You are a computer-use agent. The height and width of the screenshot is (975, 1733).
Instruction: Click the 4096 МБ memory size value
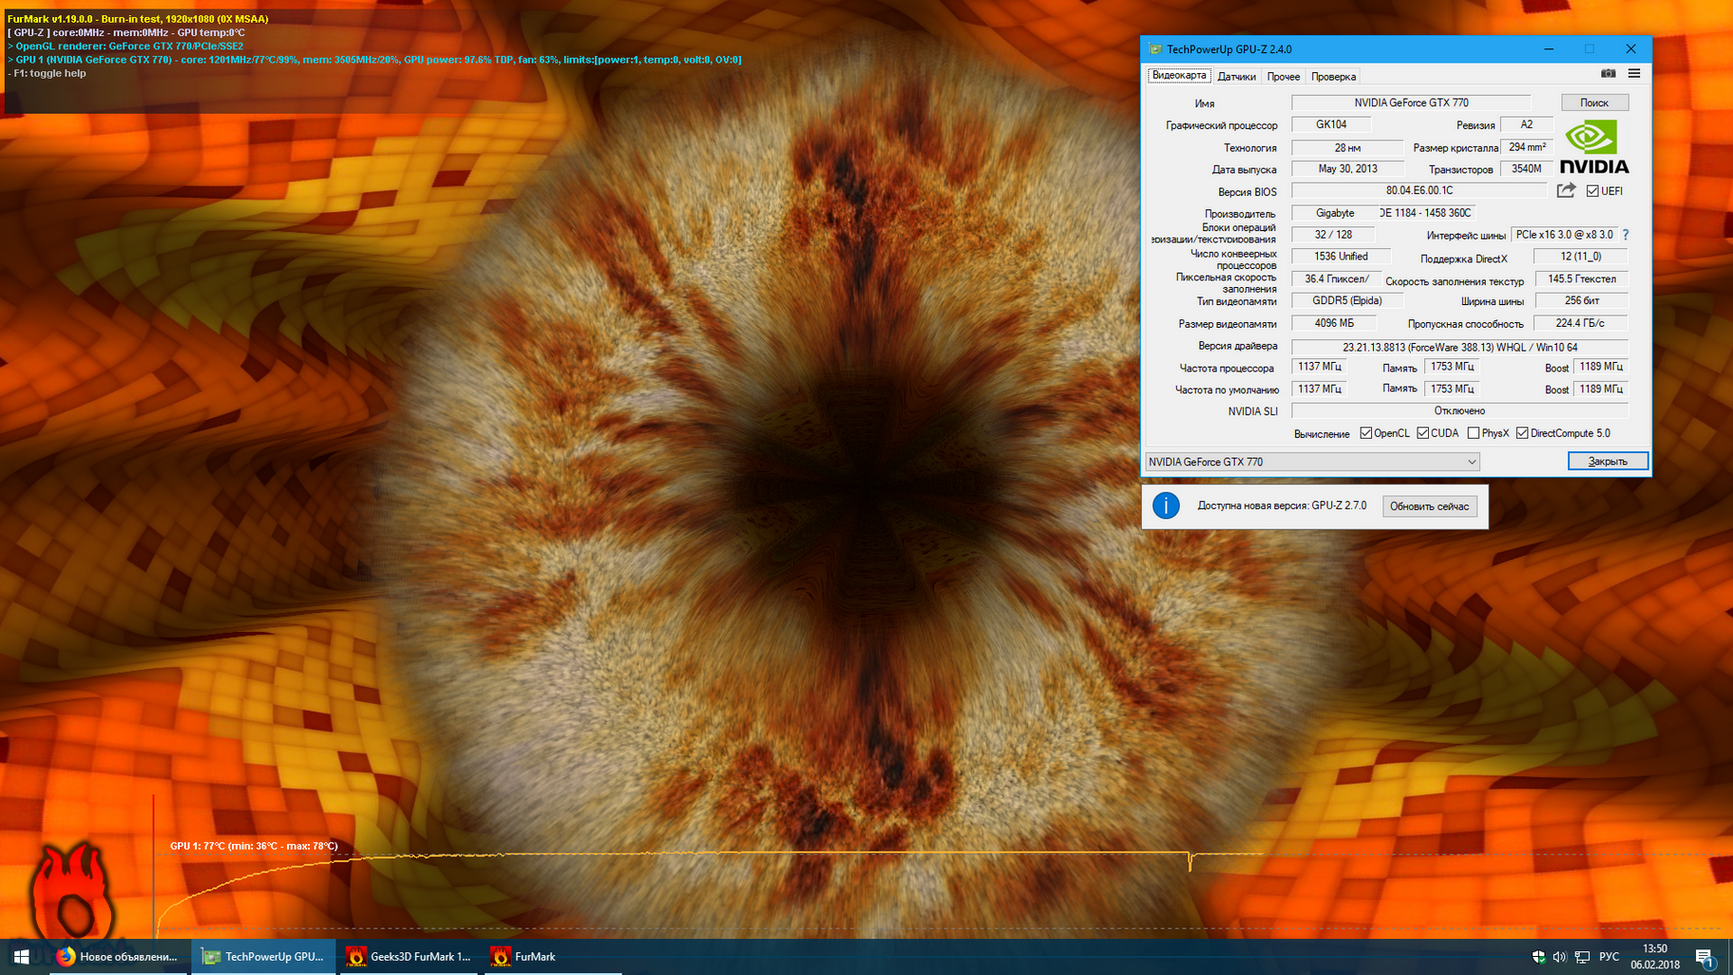(x=1333, y=323)
